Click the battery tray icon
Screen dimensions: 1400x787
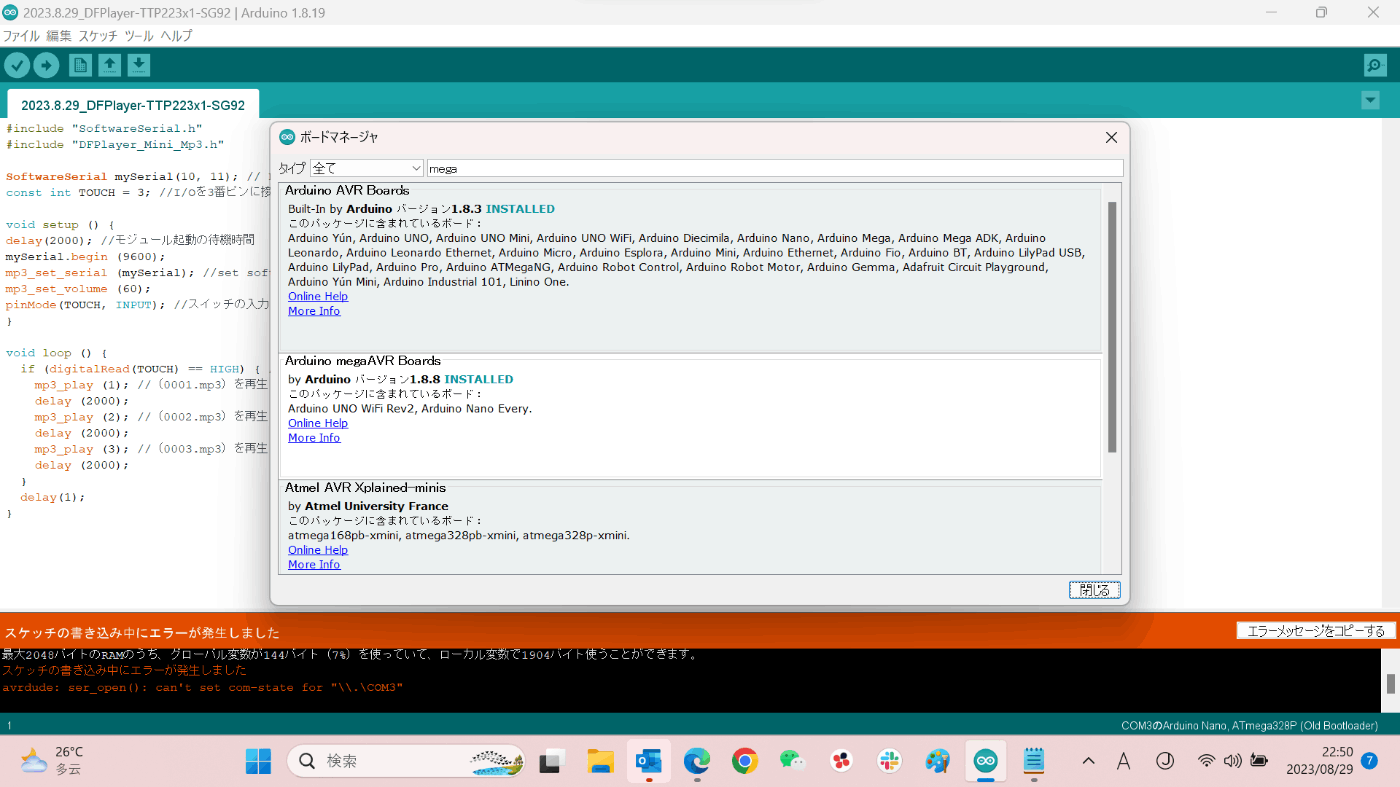point(1259,761)
